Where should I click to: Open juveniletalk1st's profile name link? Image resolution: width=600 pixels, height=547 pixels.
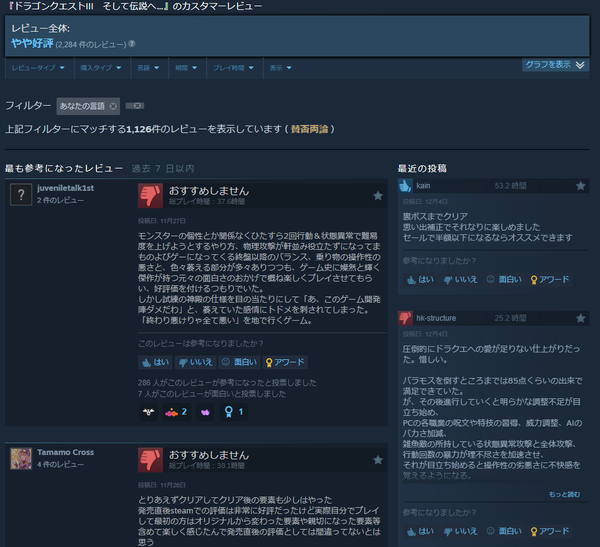(65, 188)
